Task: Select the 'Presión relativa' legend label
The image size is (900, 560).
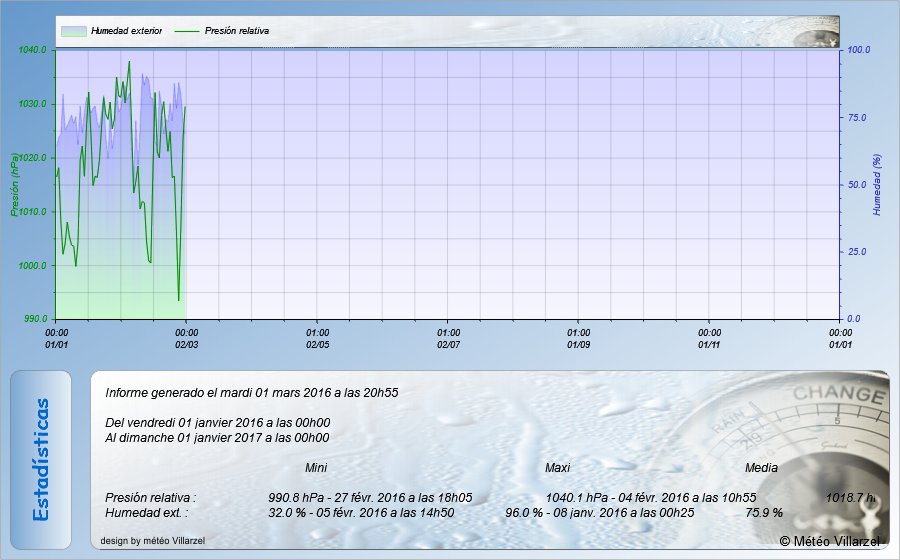Action: (x=236, y=31)
